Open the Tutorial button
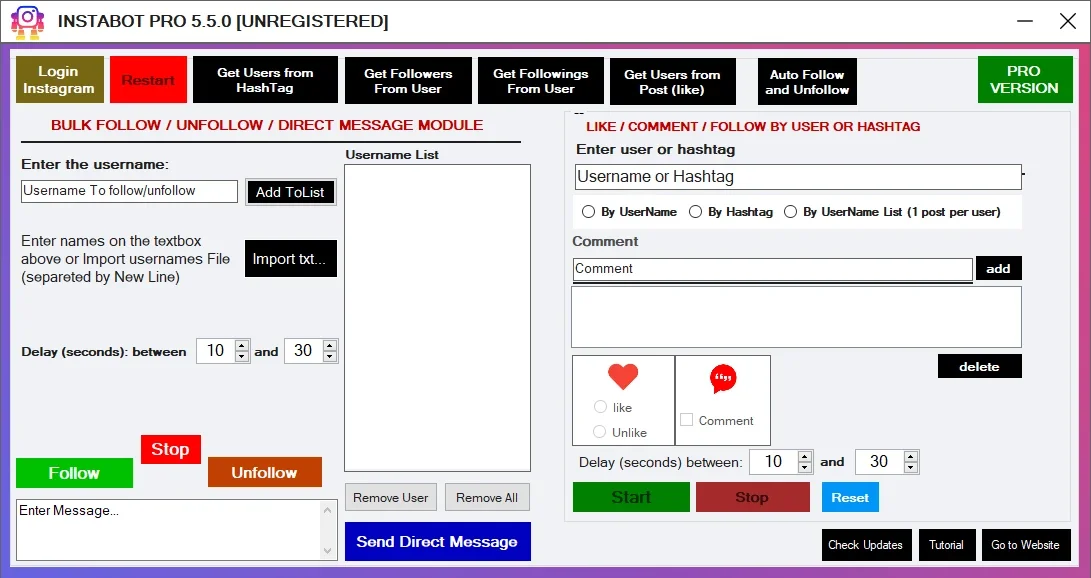This screenshot has width=1091, height=578. [x=946, y=545]
